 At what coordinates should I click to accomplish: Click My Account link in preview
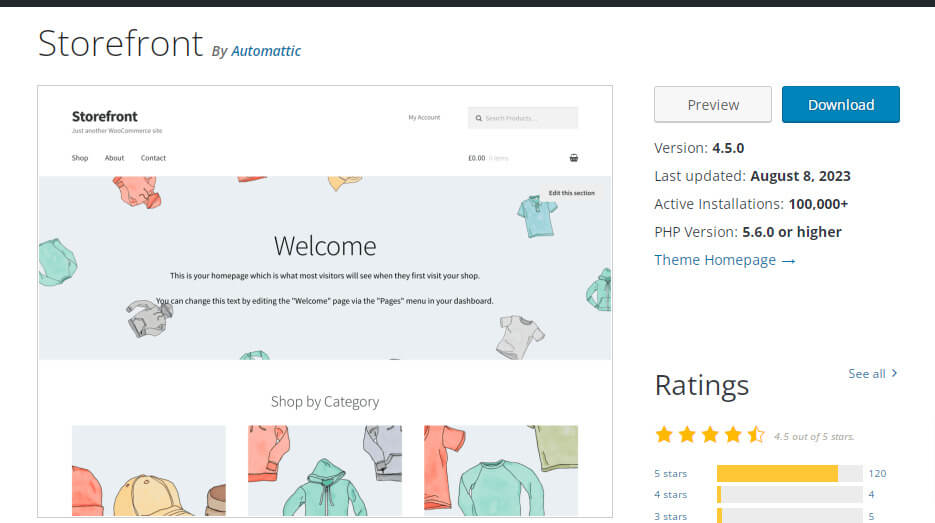pyautogui.click(x=424, y=118)
